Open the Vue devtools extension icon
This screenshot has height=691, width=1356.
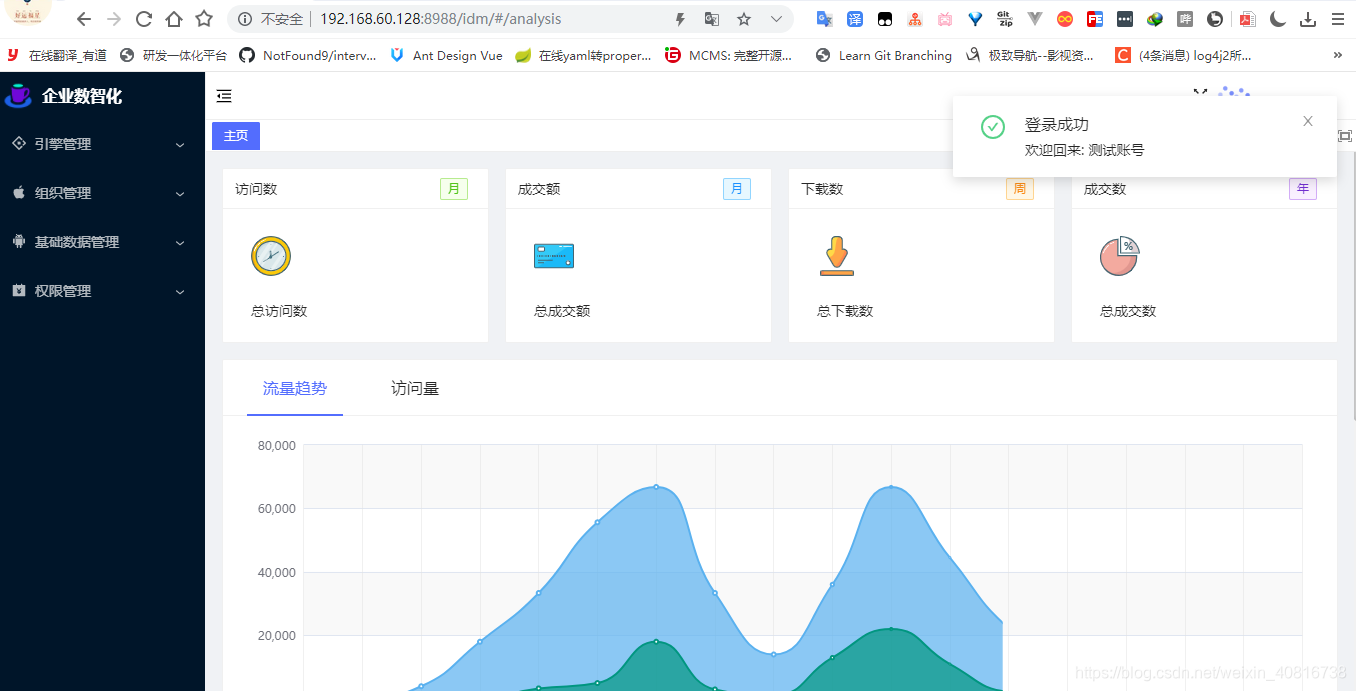click(1035, 19)
